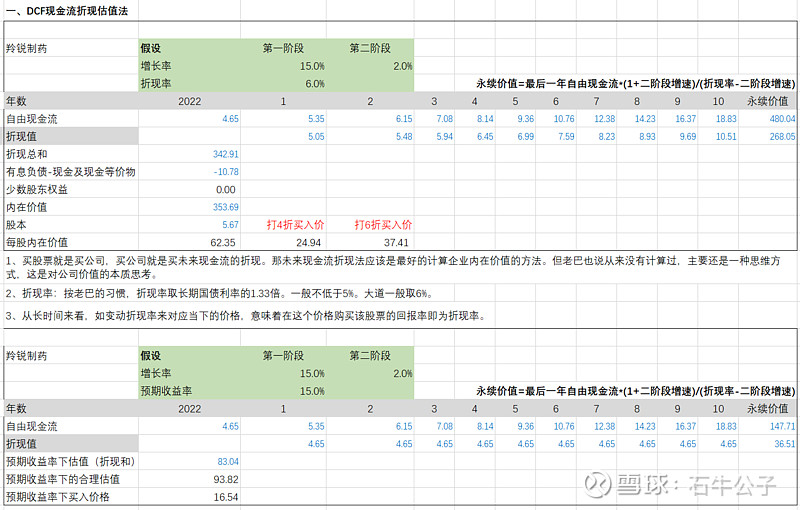Click the 62.35 per-share intrinsic value

click(223, 243)
